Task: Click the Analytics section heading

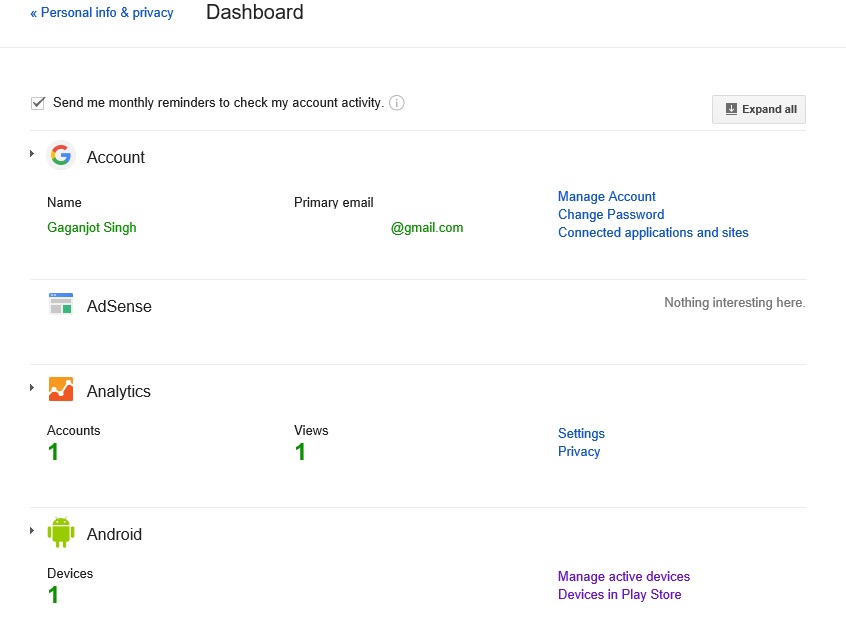Action: tap(119, 391)
